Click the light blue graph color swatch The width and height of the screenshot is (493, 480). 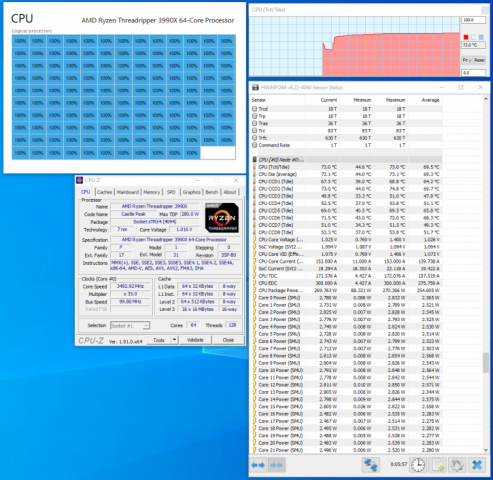pos(481,37)
